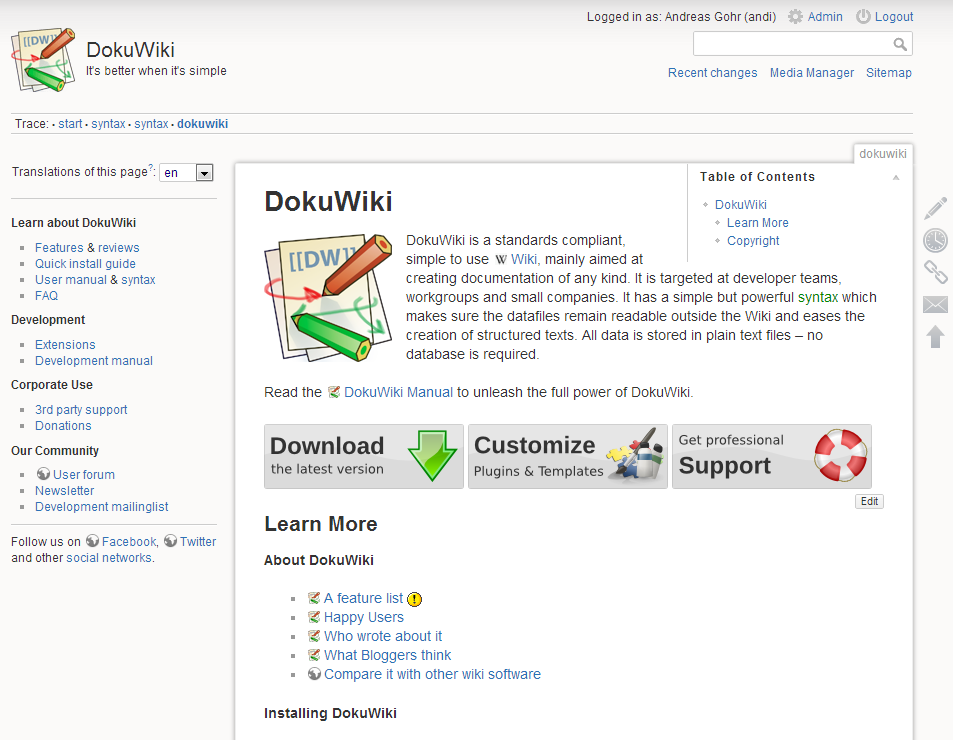This screenshot has height=740, width=953.
Task: Go to the Sitemap
Action: click(888, 73)
